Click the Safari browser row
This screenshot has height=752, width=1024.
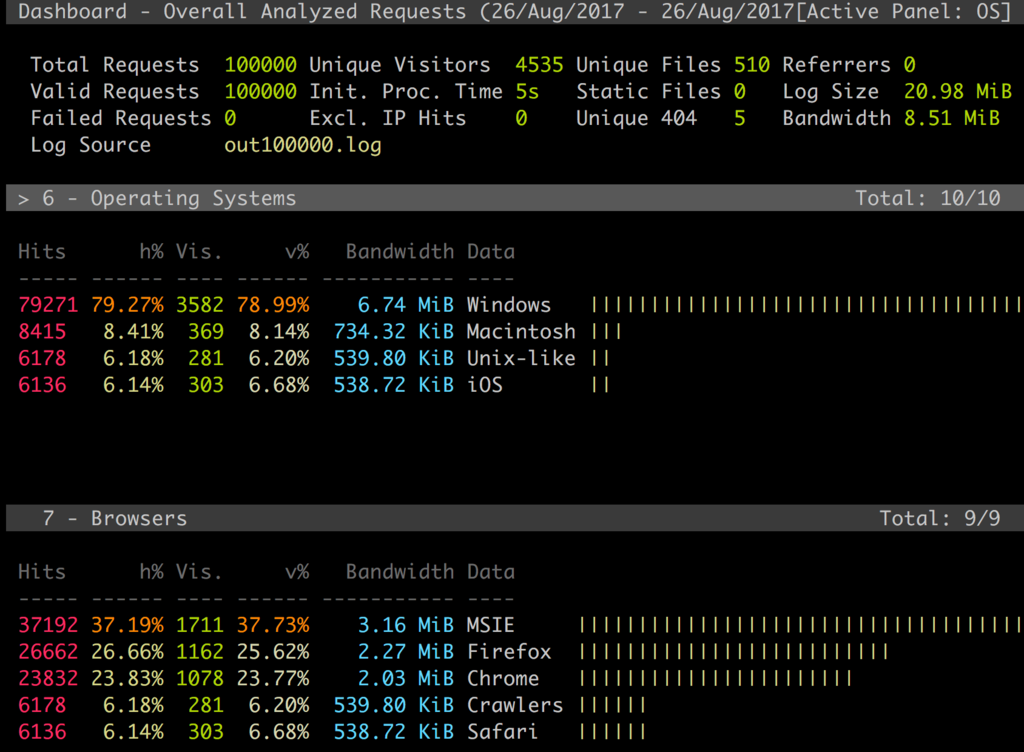coord(332,732)
